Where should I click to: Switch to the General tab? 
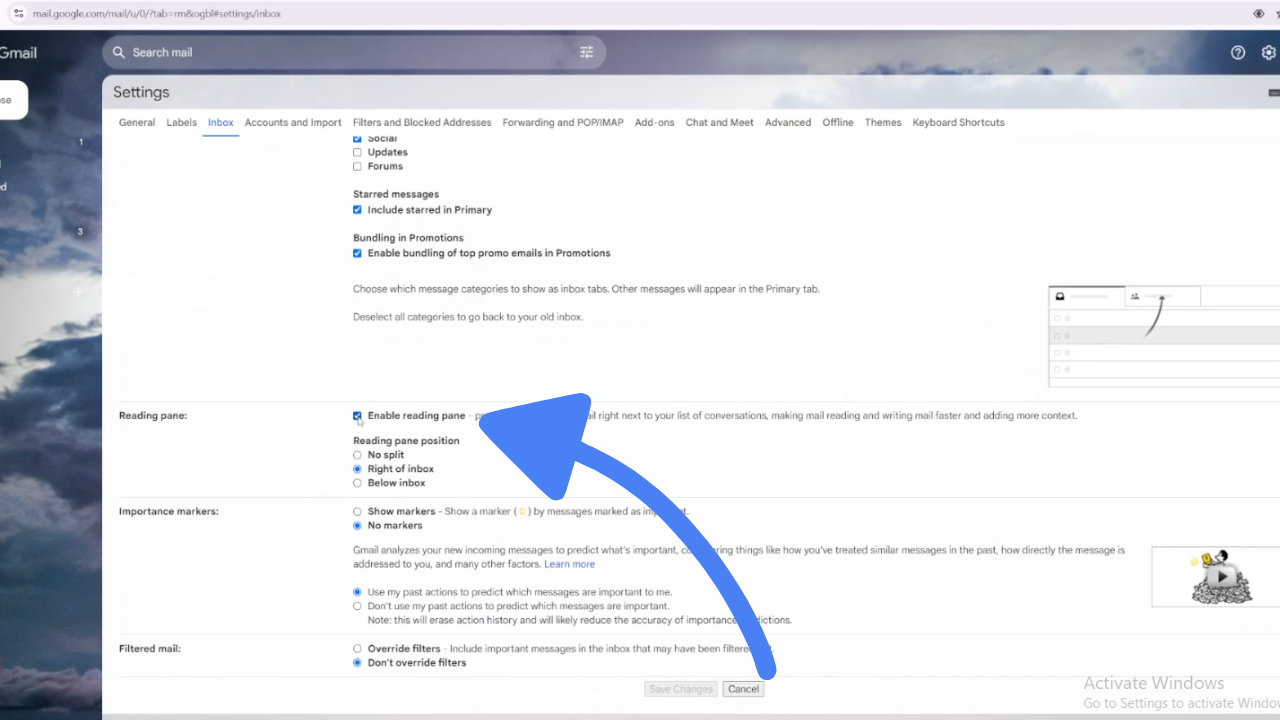tap(137, 122)
